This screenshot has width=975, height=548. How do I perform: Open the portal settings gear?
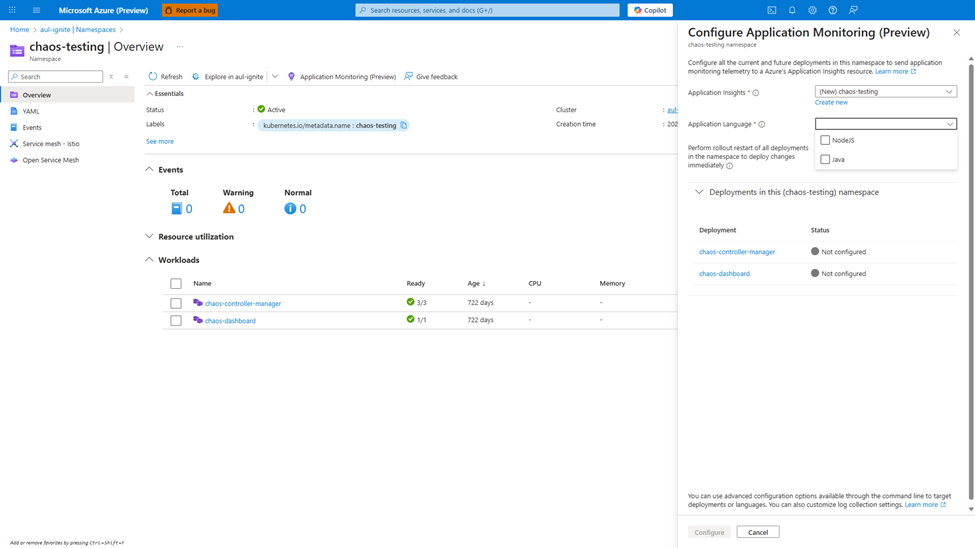coord(812,10)
